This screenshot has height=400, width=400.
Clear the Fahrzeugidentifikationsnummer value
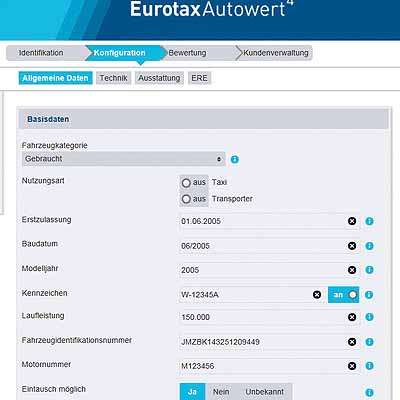point(352,342)
